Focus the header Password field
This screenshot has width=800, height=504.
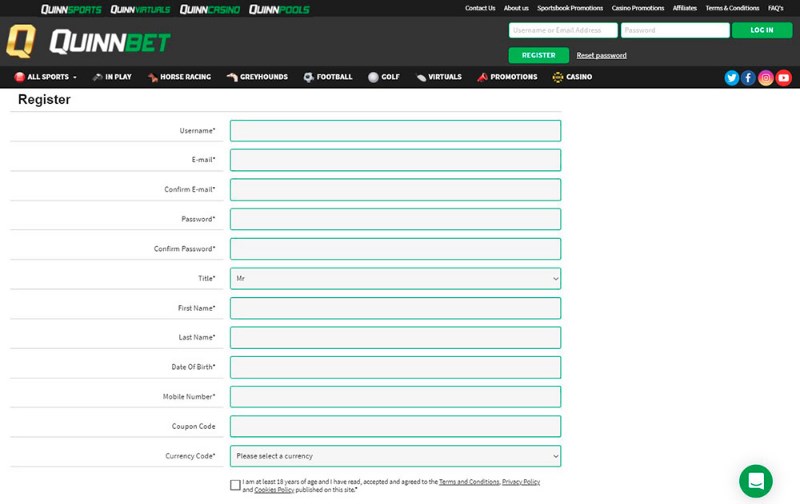pos(675,30)
